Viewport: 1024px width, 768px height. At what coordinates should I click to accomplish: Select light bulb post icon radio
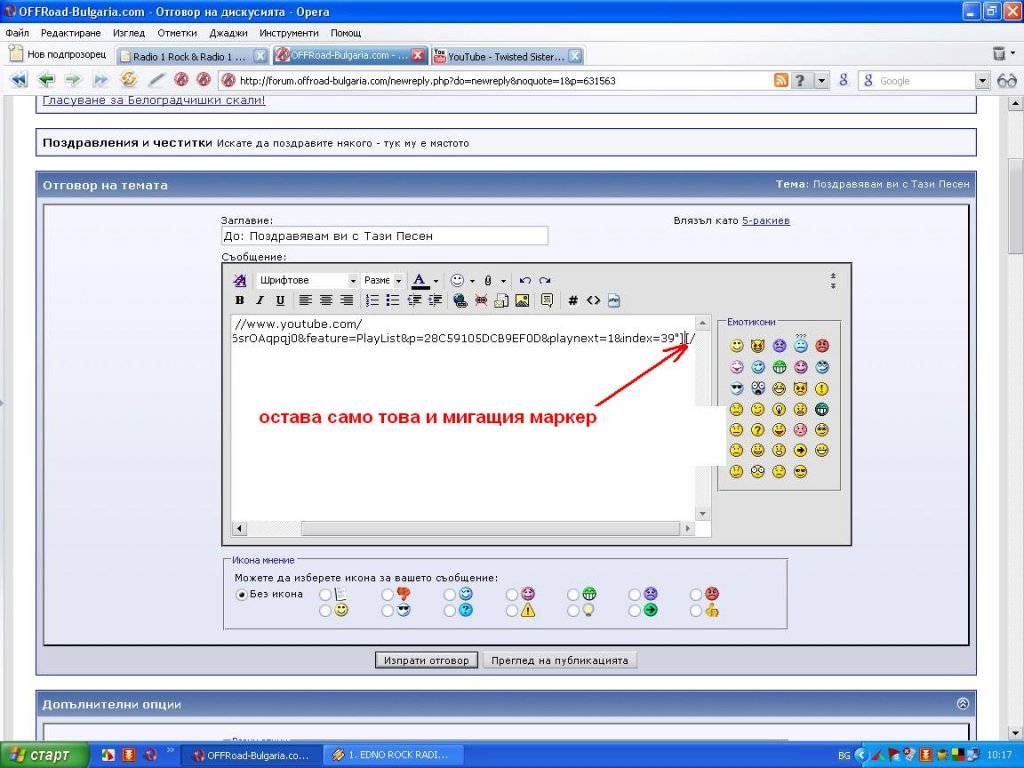(x=573, y=611)
